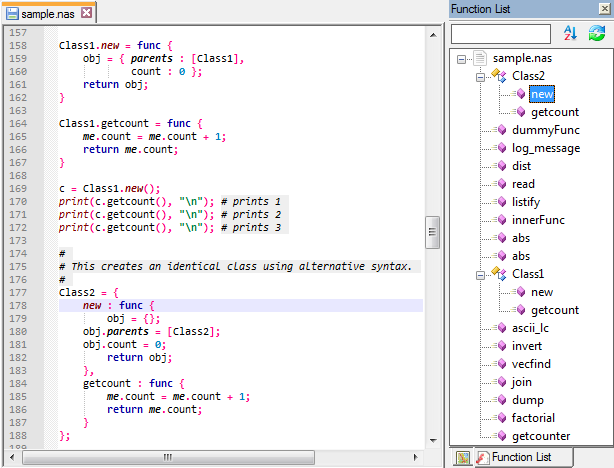The width and height of the screenshot is (614, 468).
Task: Jump to the join function
Action: (x=522, y=382)
